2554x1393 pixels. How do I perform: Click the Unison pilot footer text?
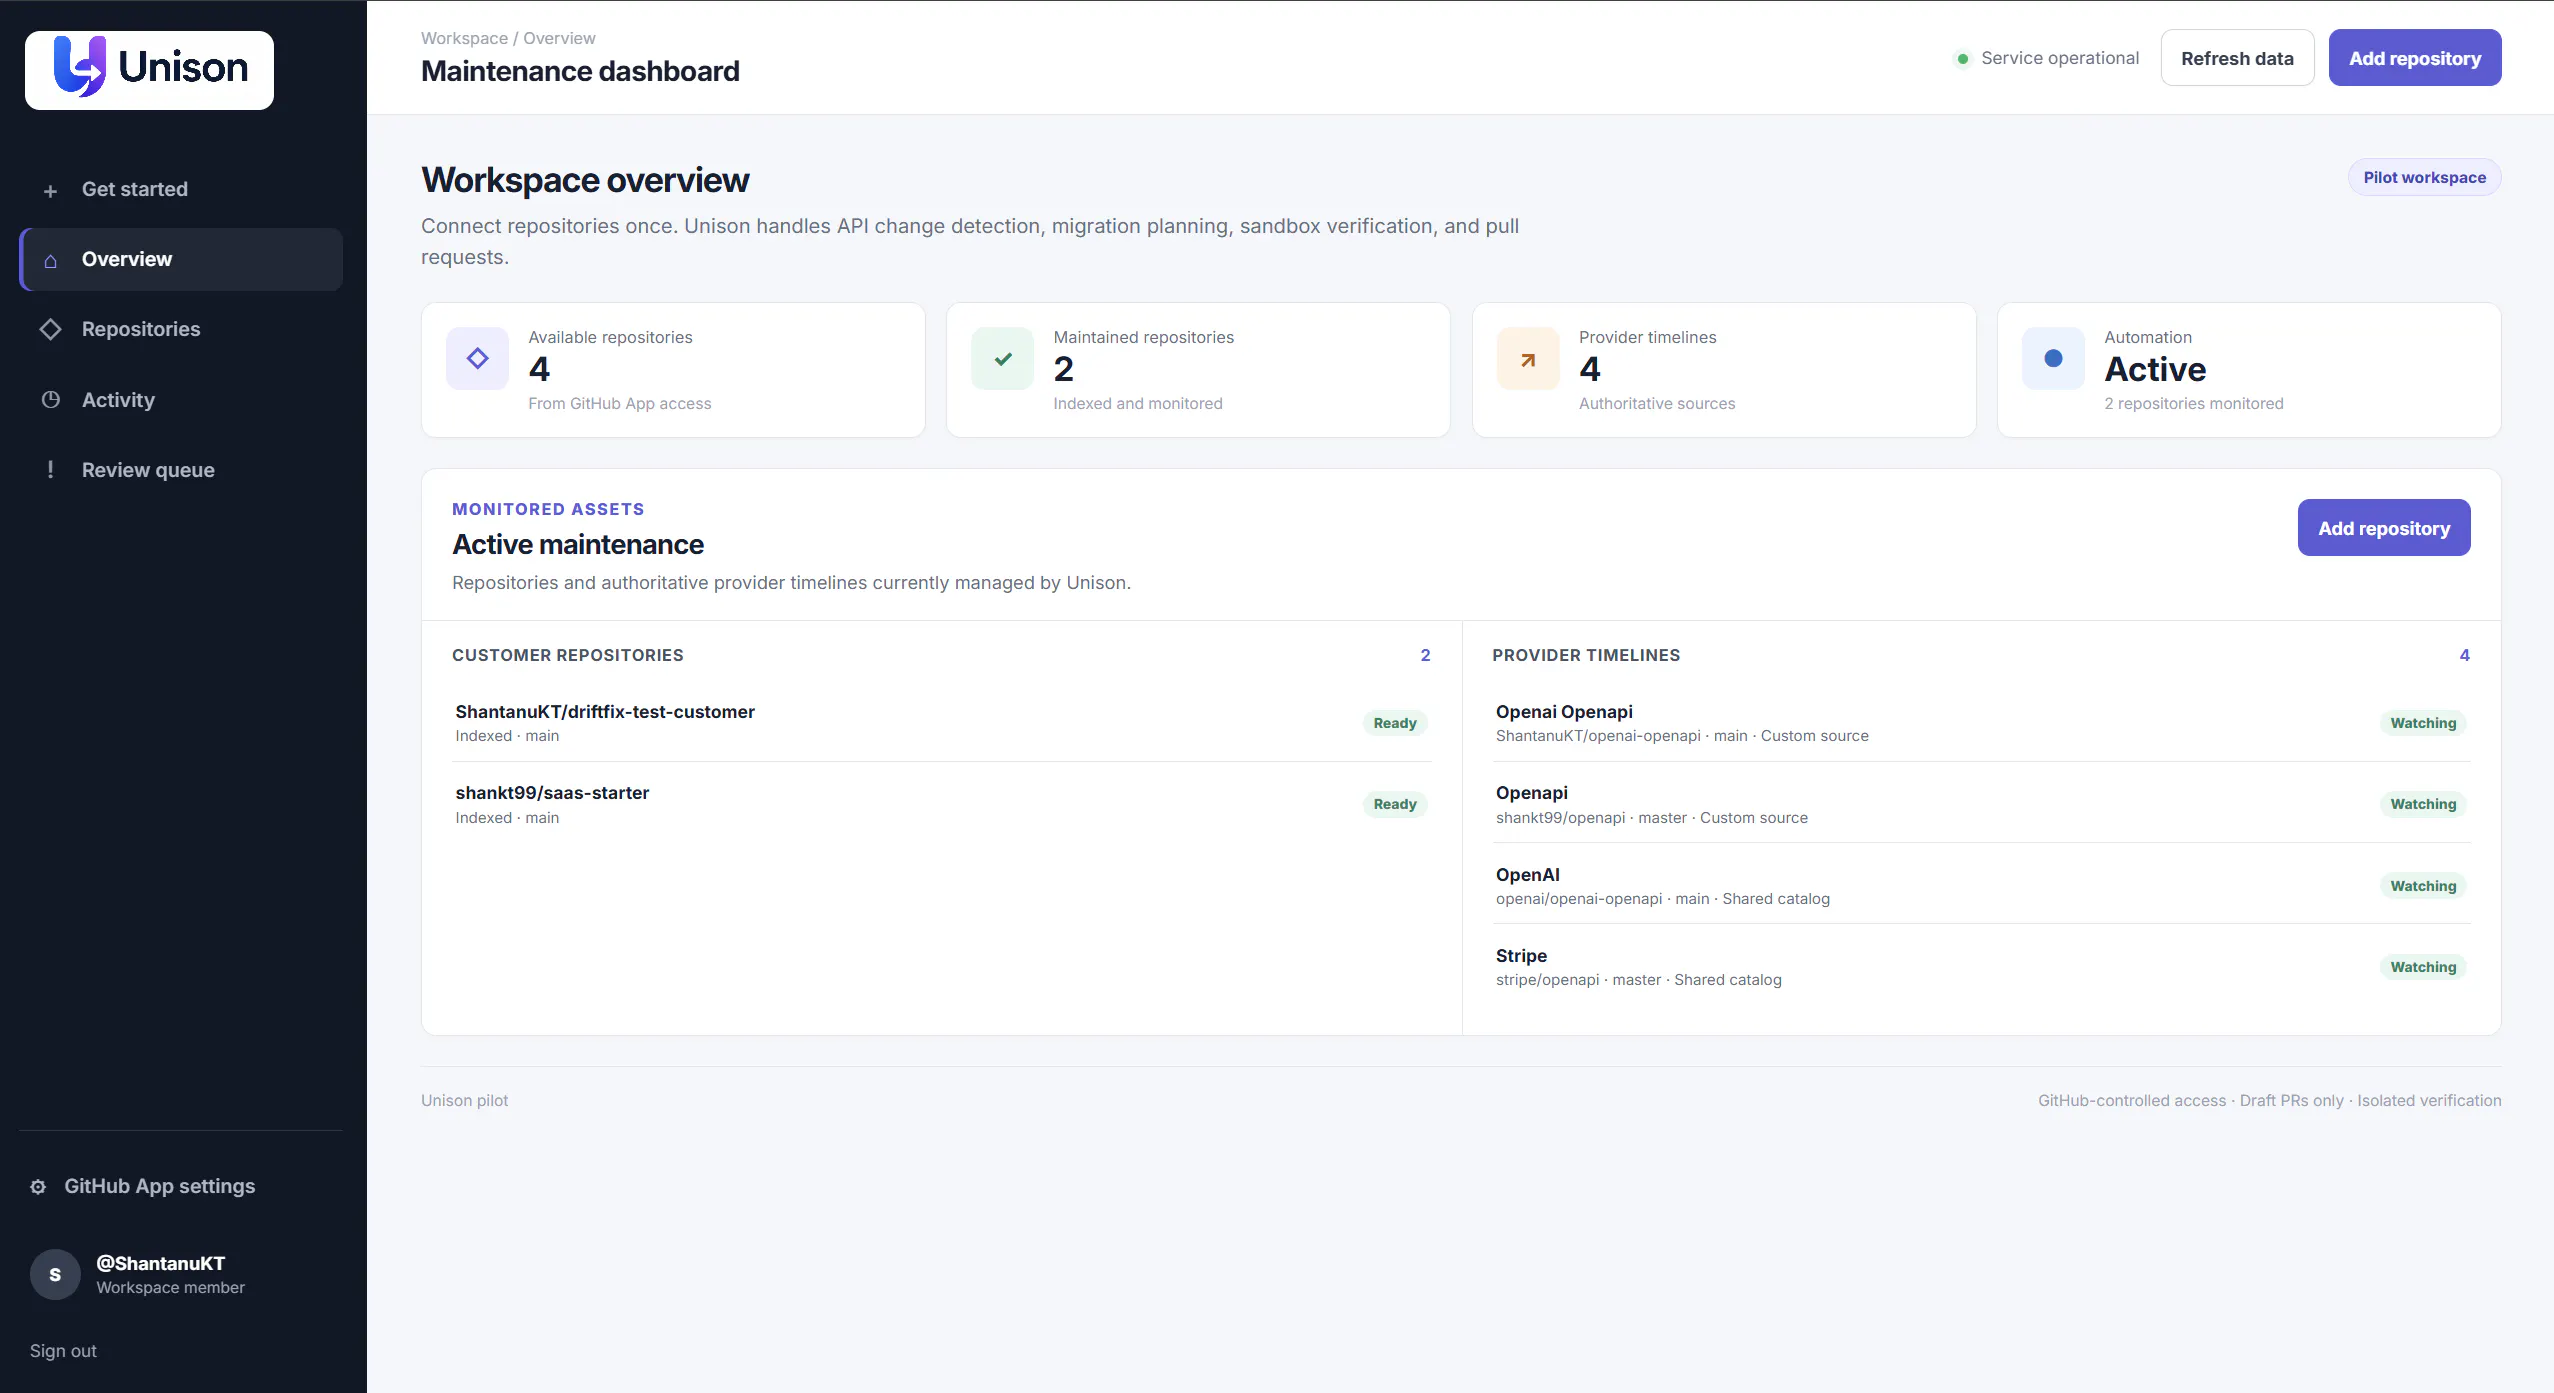[x=464, y=1100]
